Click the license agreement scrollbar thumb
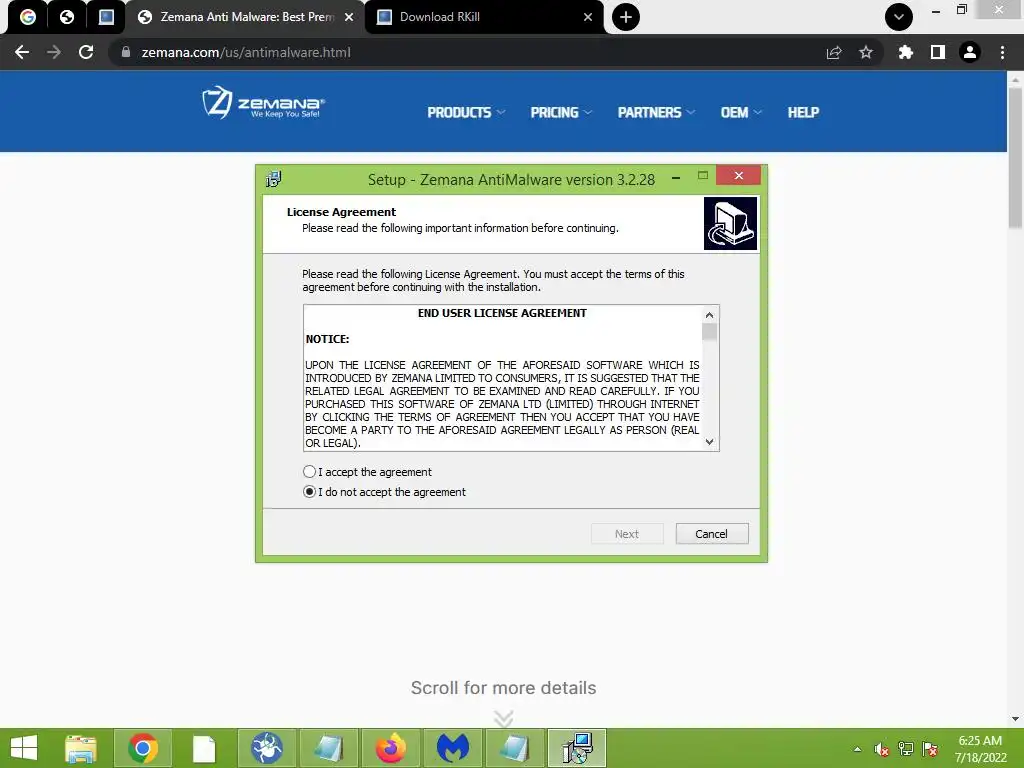This screenshot has height=768, width=1024. pyautogui.click(x=709, y=332)
